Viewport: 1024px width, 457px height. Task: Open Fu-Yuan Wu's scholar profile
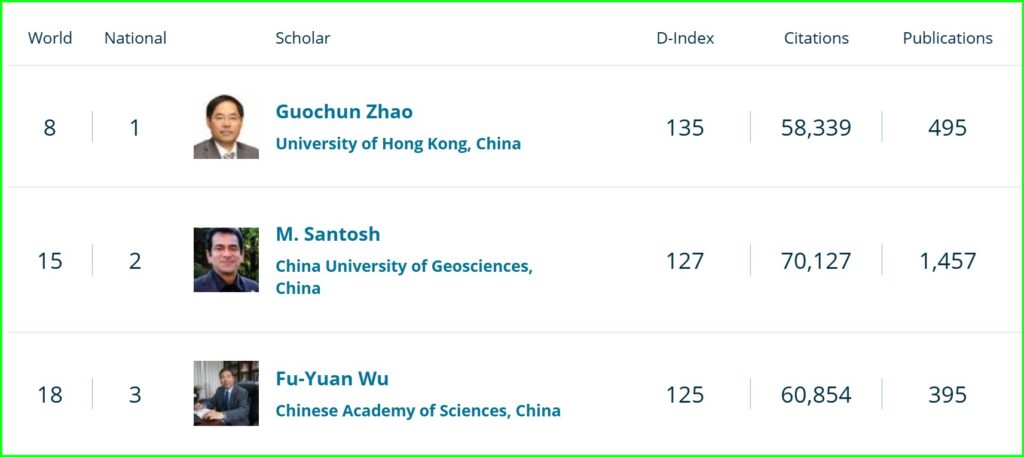point(332,379)
